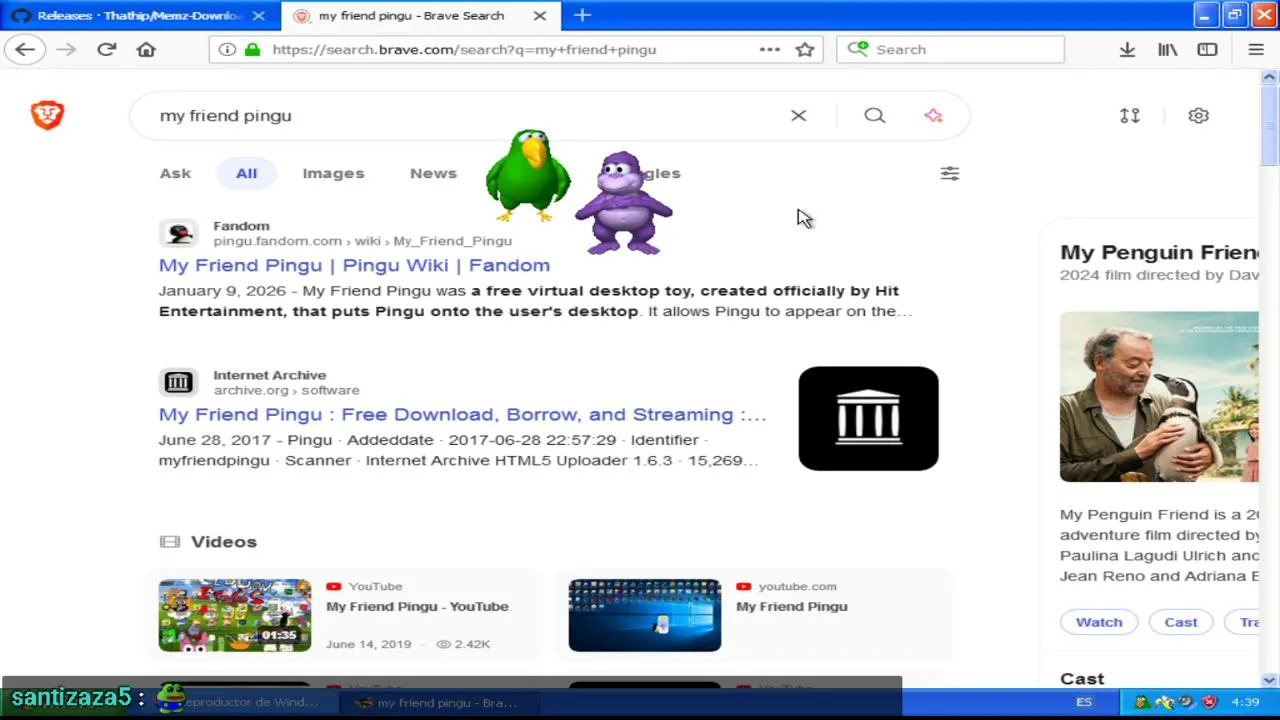Show site information icon in address bar
The image size is (1280, 720).
tap(227, 49)
